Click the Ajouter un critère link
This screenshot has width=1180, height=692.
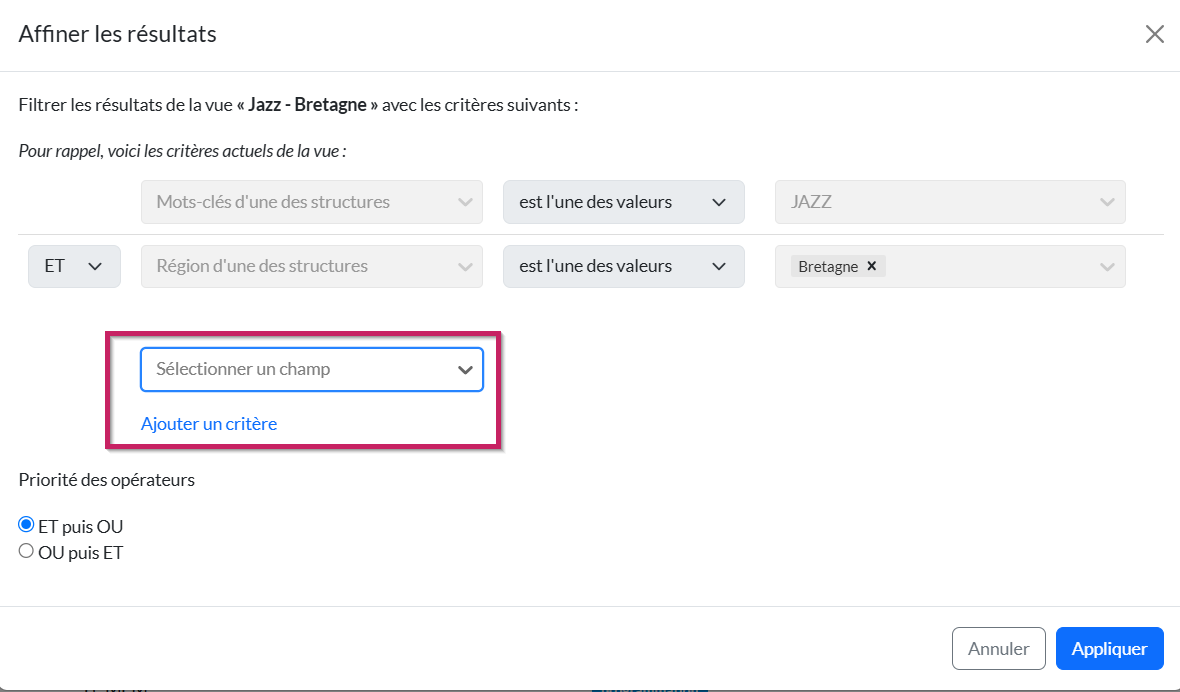[x=209, y=424]
